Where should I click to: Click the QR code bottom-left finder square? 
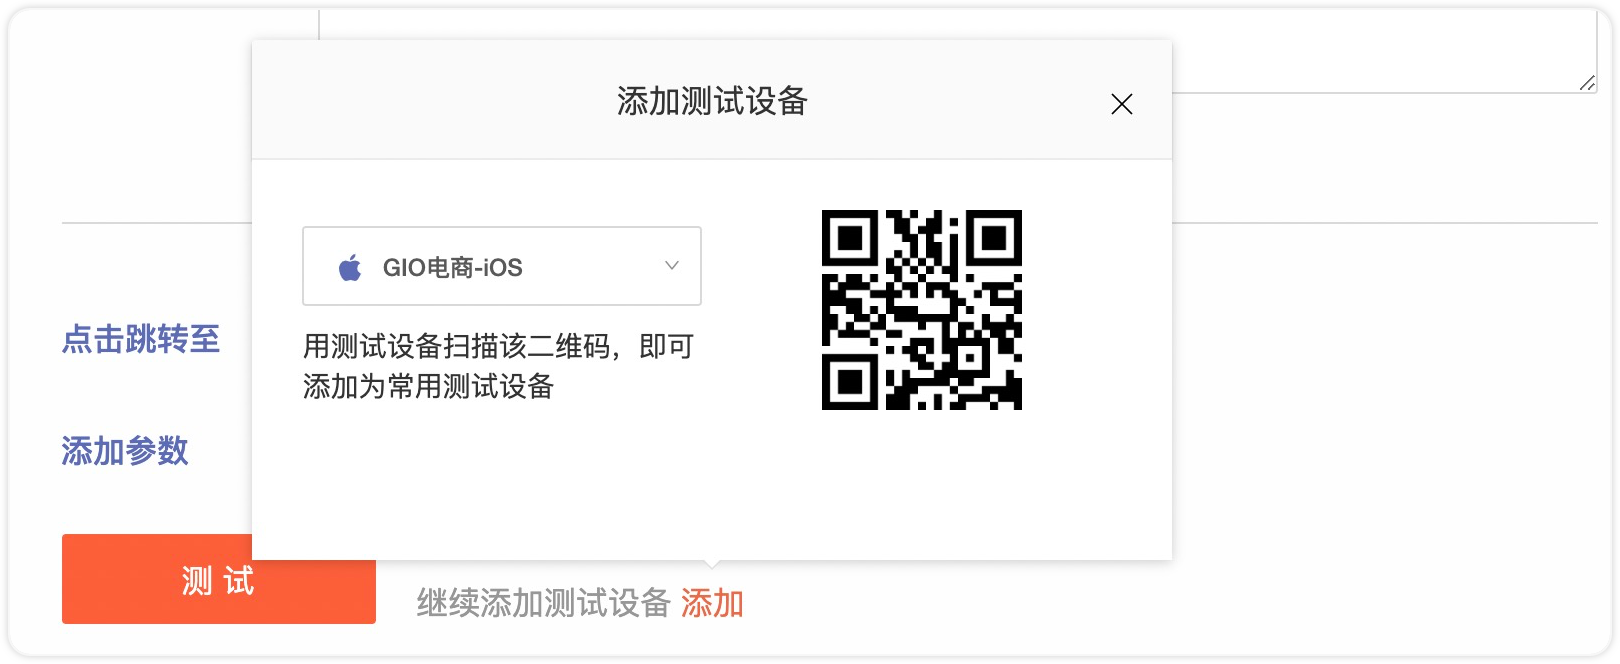[850, 382]
